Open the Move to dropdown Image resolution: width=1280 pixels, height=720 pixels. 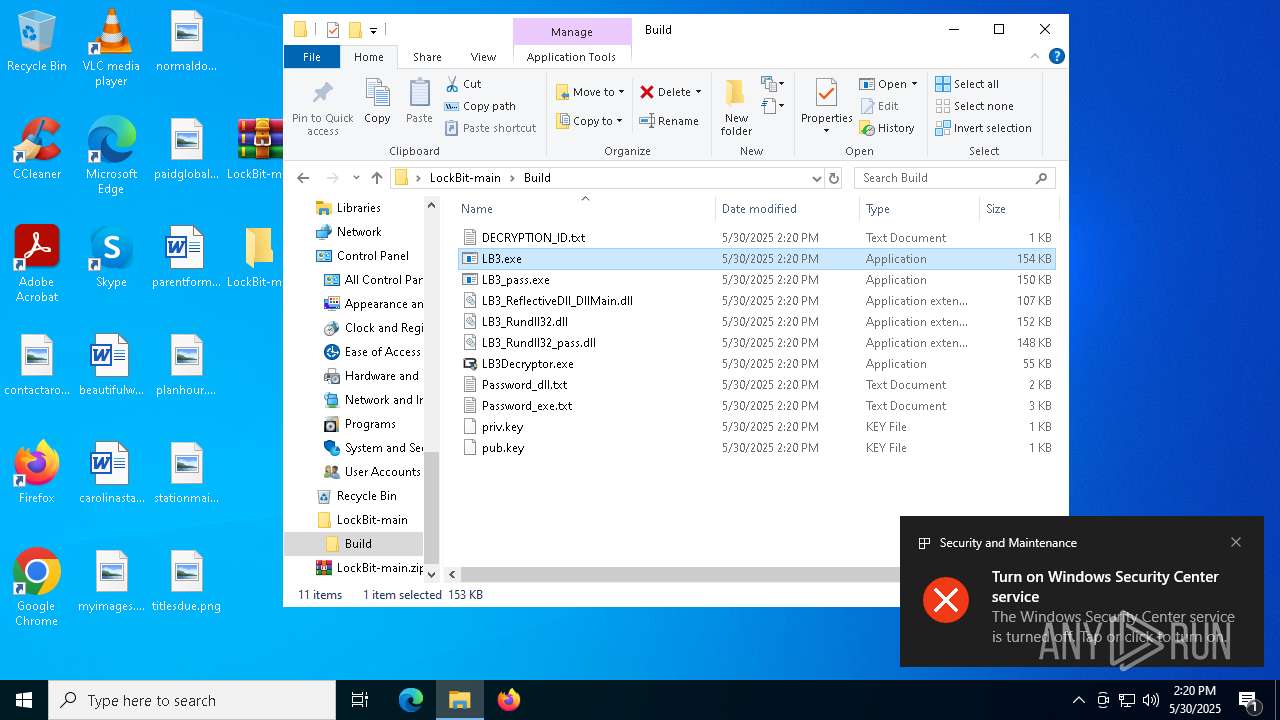590,92
